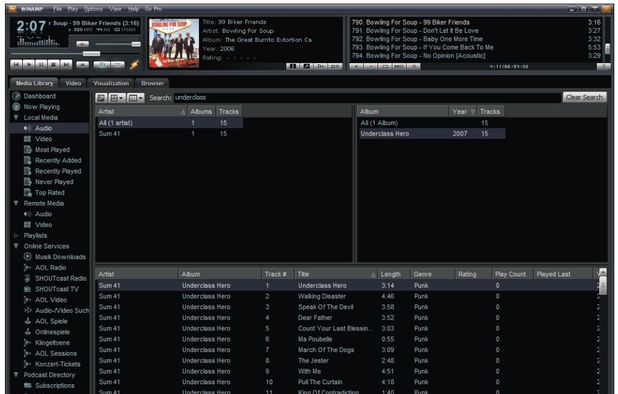Open AOL Video in the sidebar
618x394 pixels.
(x=51, y=299)
